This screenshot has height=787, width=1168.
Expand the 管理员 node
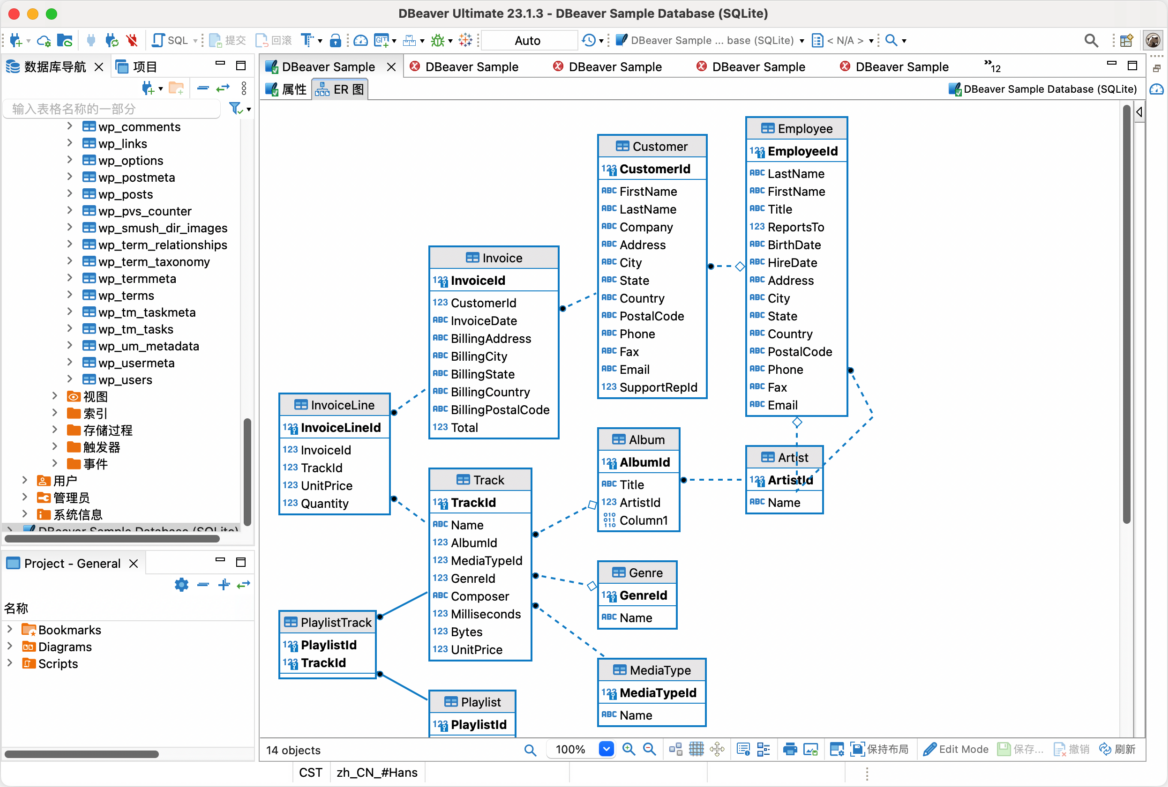(25, 498)
